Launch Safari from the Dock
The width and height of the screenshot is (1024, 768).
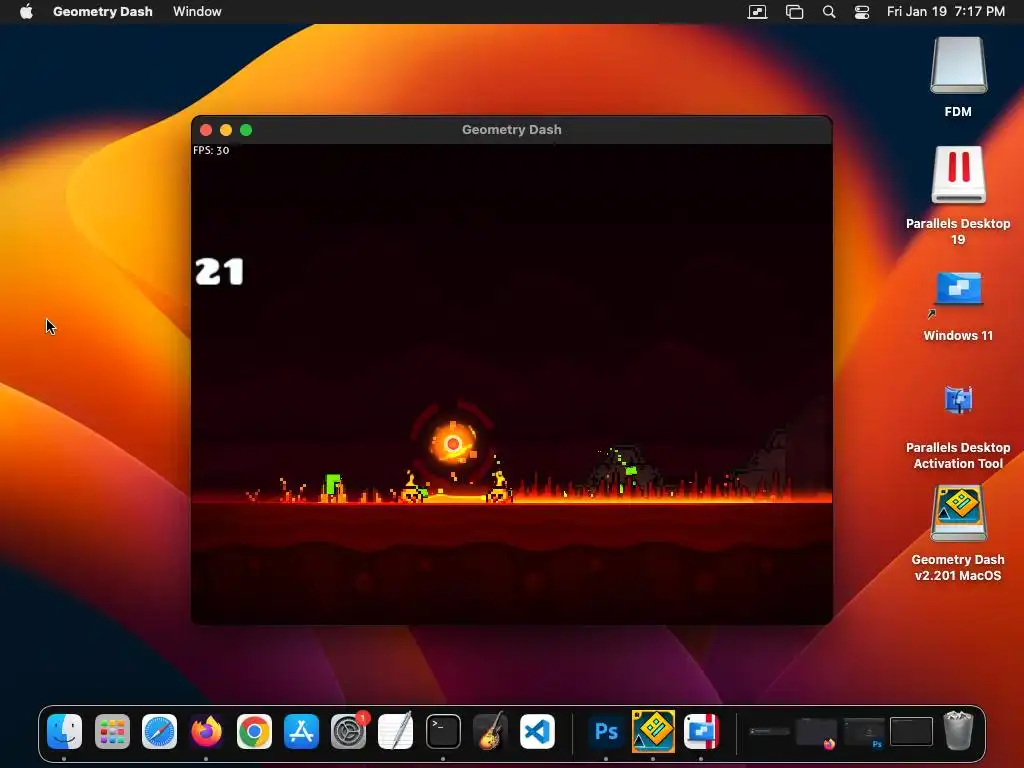(x=159, y=731)
